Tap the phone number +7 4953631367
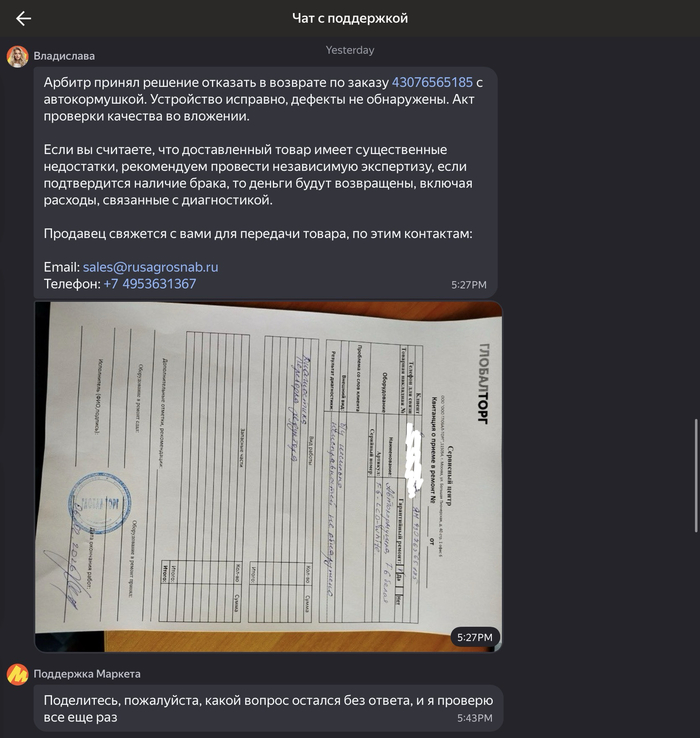Image resolution: width=700 pixels, height=738 pixels. coord(150,284)
